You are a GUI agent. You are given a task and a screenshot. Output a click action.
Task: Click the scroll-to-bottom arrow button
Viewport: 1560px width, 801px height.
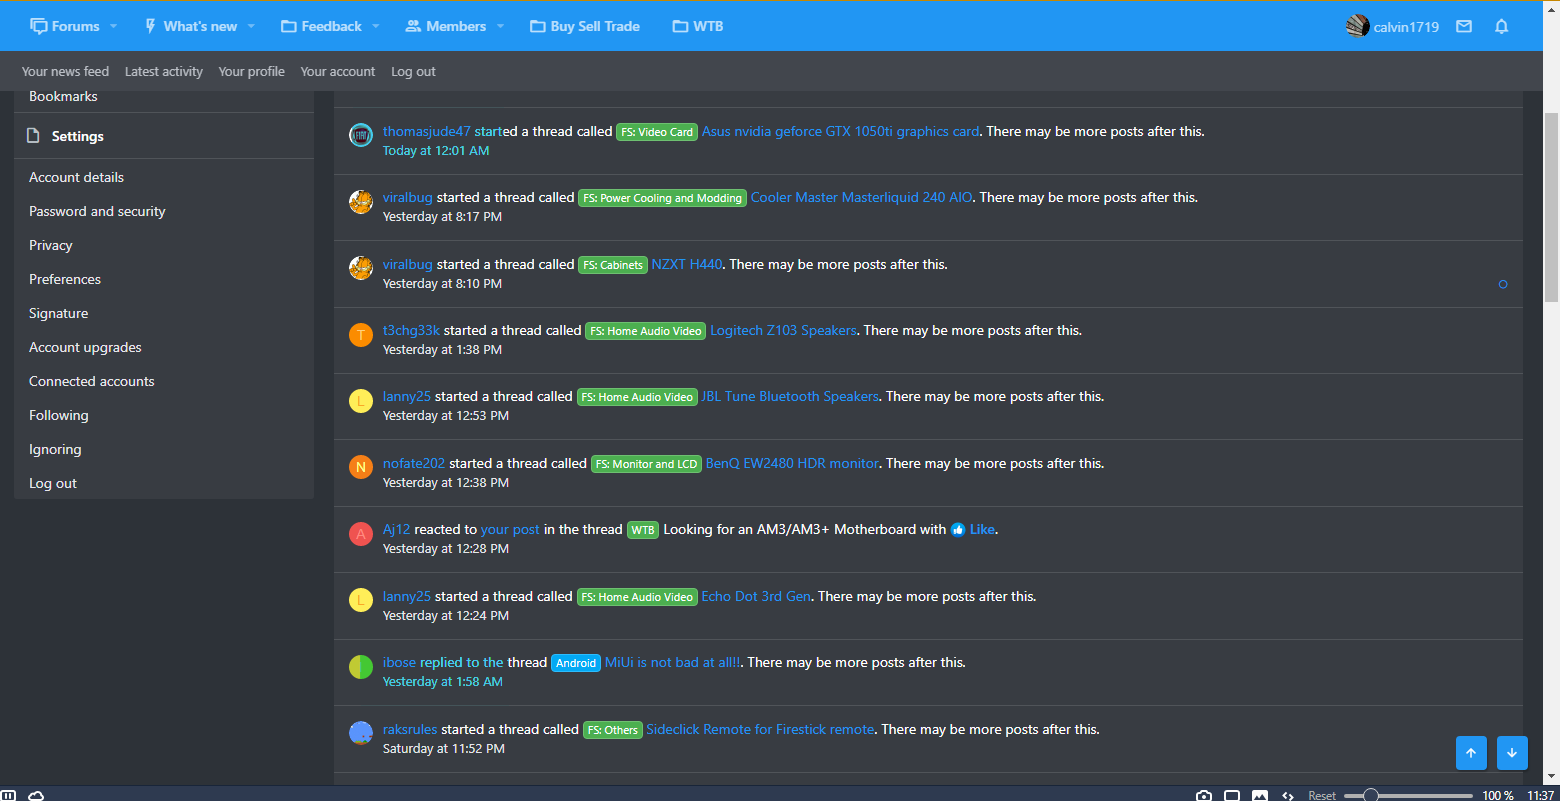click(x=1512, y=753)
